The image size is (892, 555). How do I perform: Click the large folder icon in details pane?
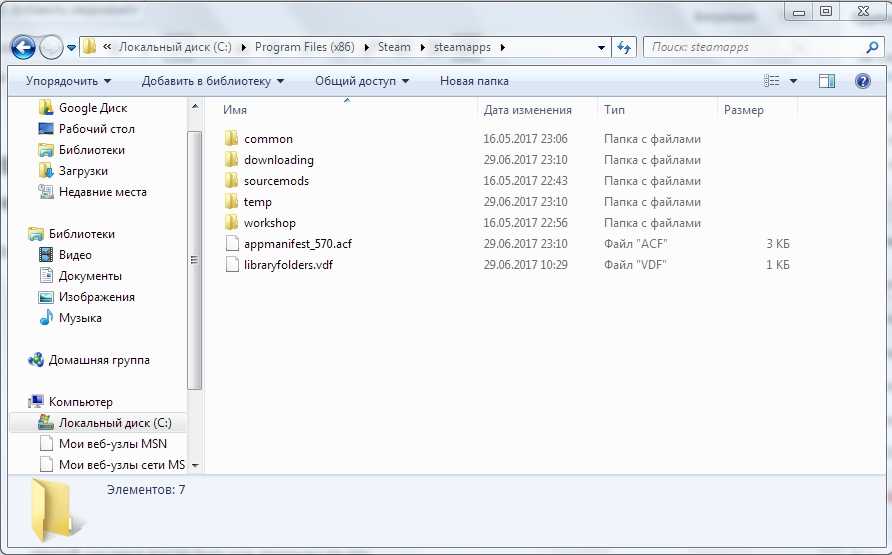[x=54, y=511]
